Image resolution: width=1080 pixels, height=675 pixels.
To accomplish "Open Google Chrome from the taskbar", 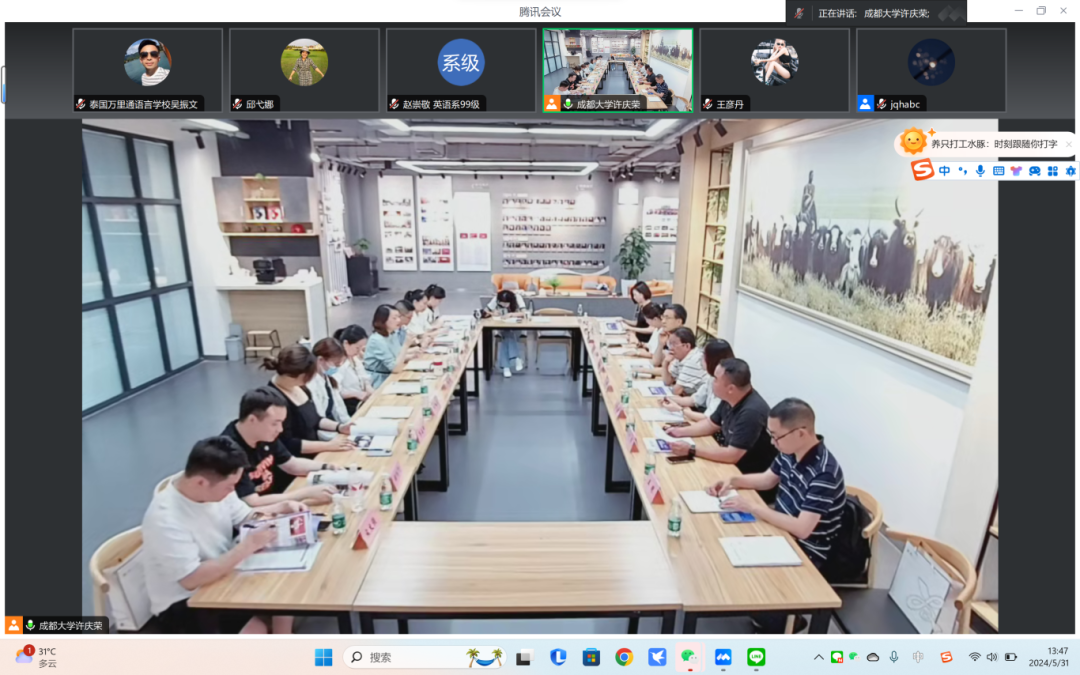I will [624, 657].
